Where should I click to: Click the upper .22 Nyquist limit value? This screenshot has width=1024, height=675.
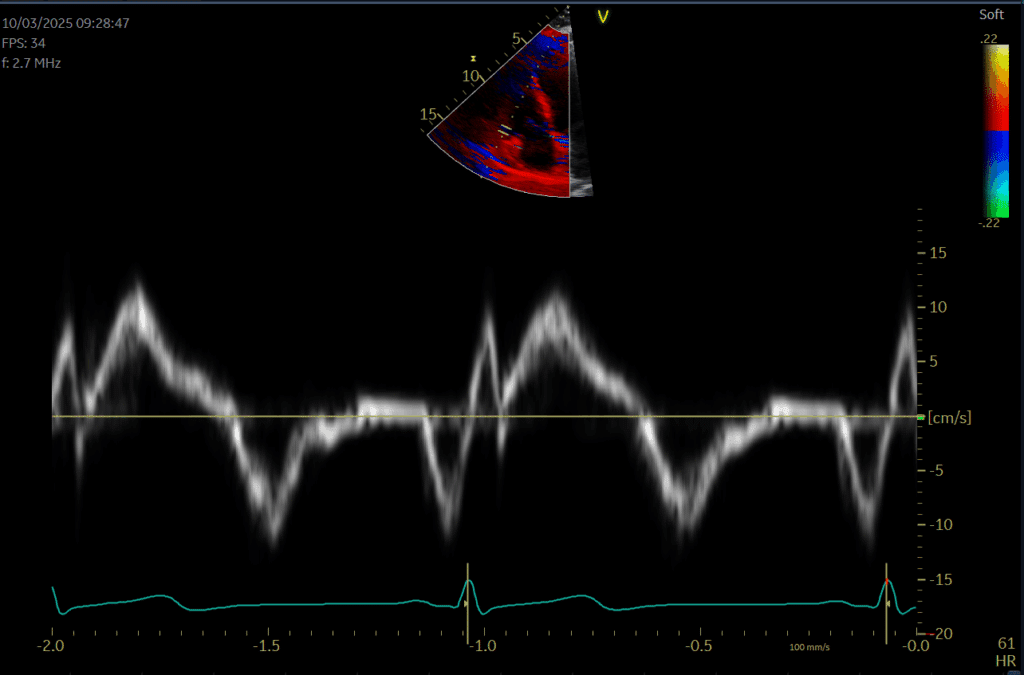pyautogui.click(x=989, y=38)
